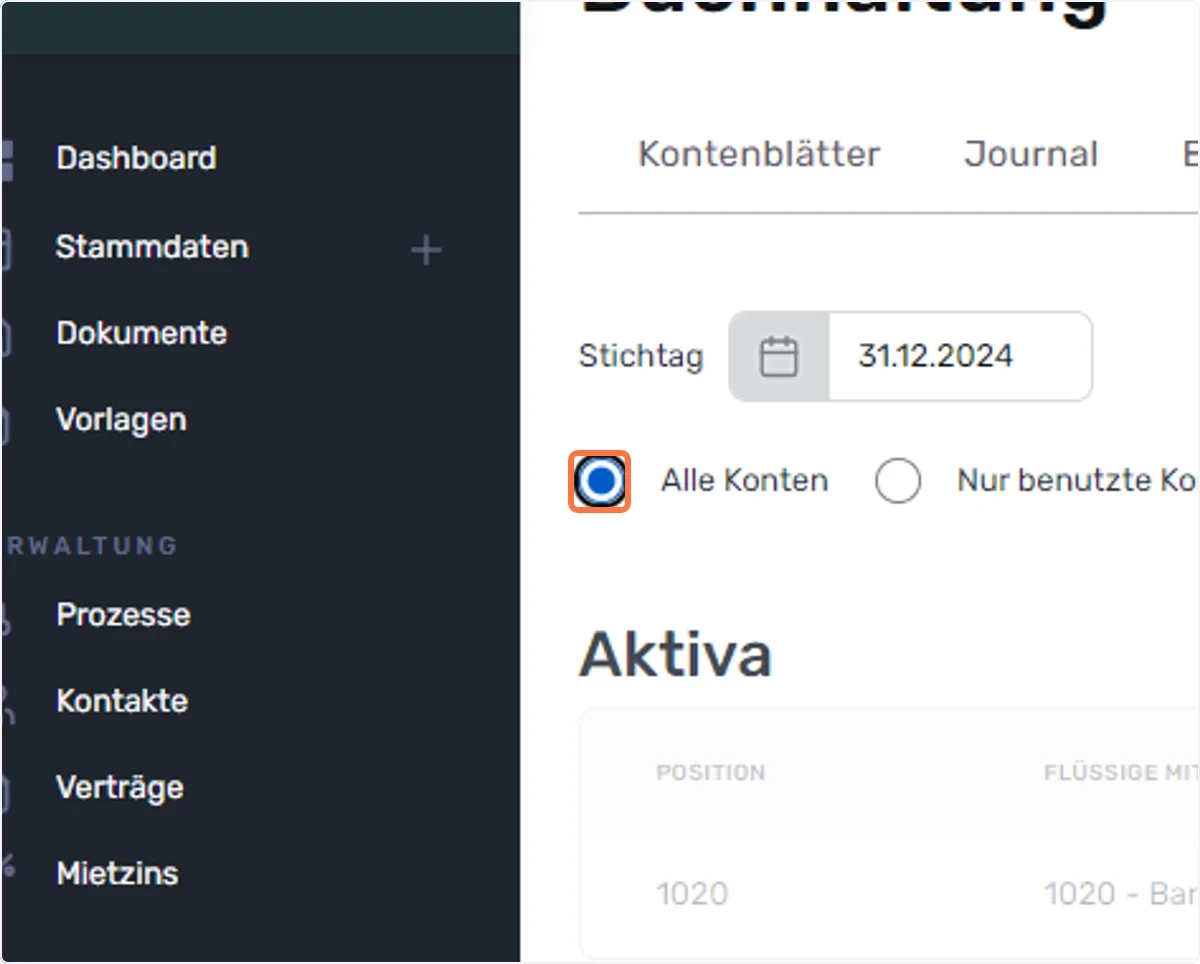The height and width of the screenshot is (964, 1200).
Task: Click the POSITION column header
Action: tap(710, 773)
